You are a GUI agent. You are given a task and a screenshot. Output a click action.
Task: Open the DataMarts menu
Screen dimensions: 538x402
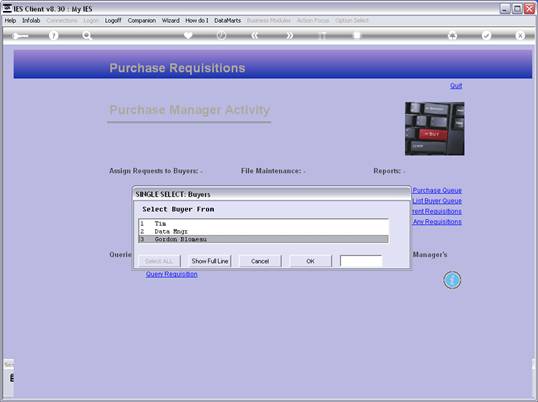(227, 21)
